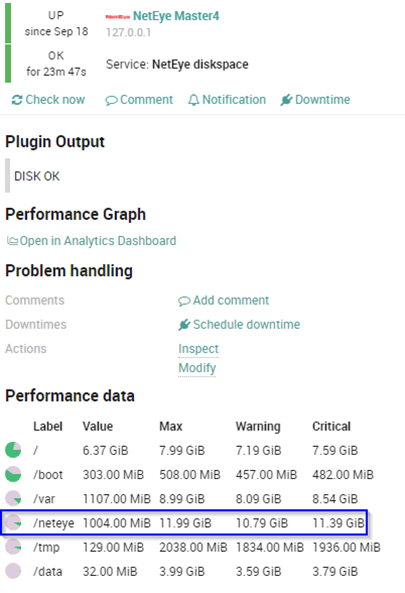Viewport: 405px width, 593px height.
Task: Click the /boot usage pie chart
Action: coord(13,474)
